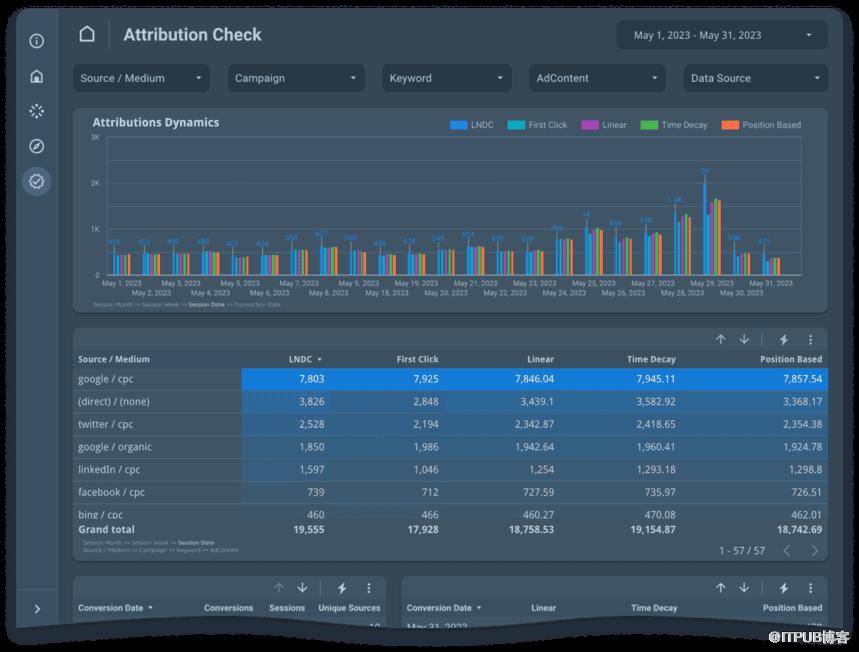Sort the table by LNDC column header
The width and height of the screenshot is (859, 652).
pos(304,359)
